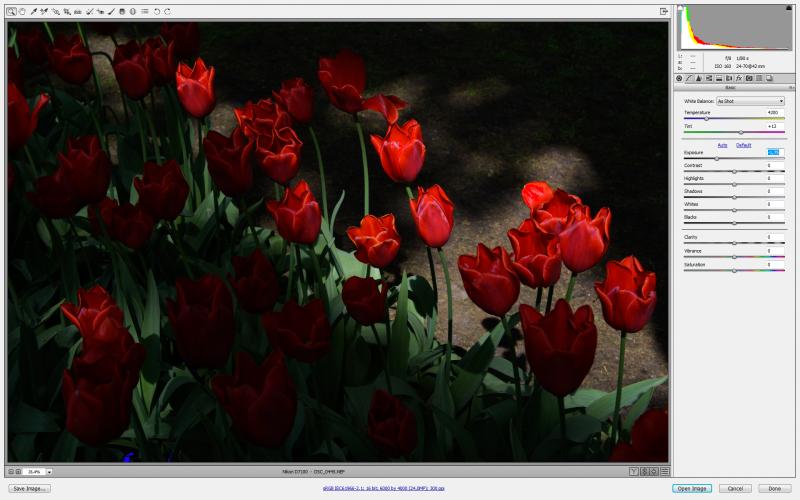Switch to the Presets tab
The height and width of the screenshot is (500, 800).
(x=759, y=78)
